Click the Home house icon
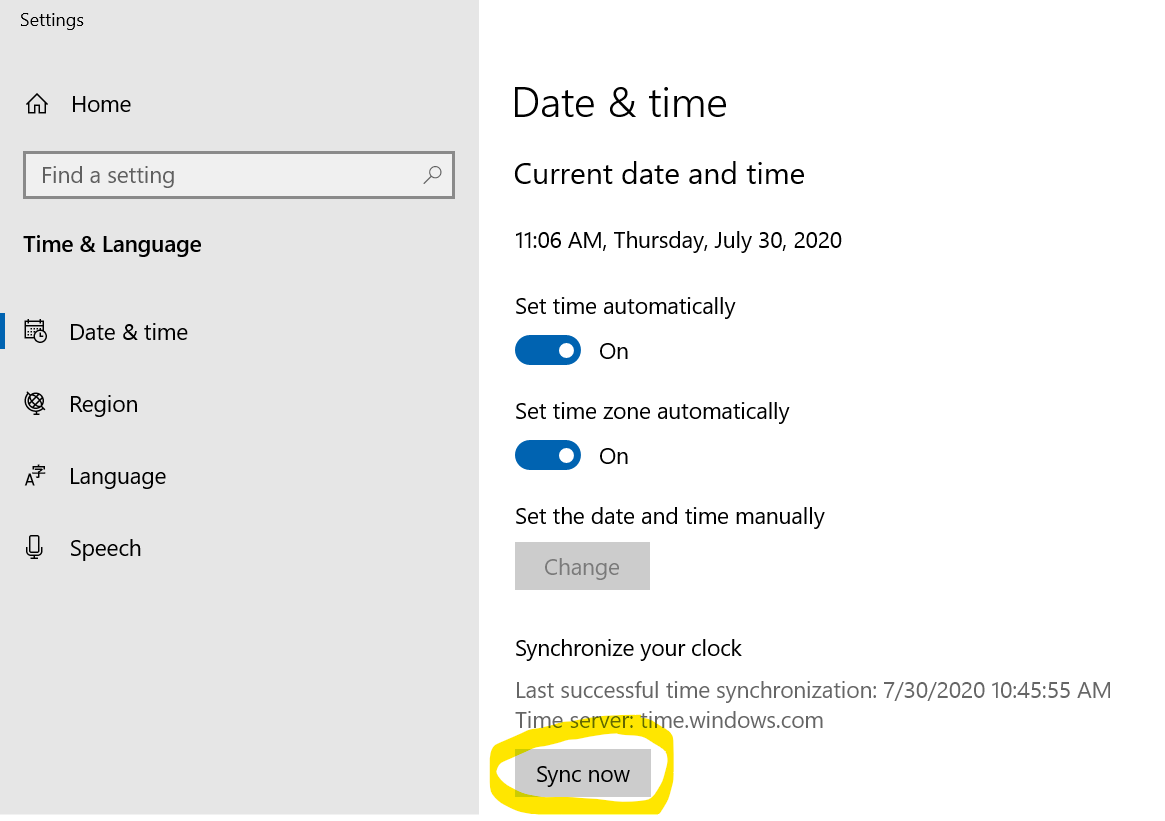 tap(37, 105)
